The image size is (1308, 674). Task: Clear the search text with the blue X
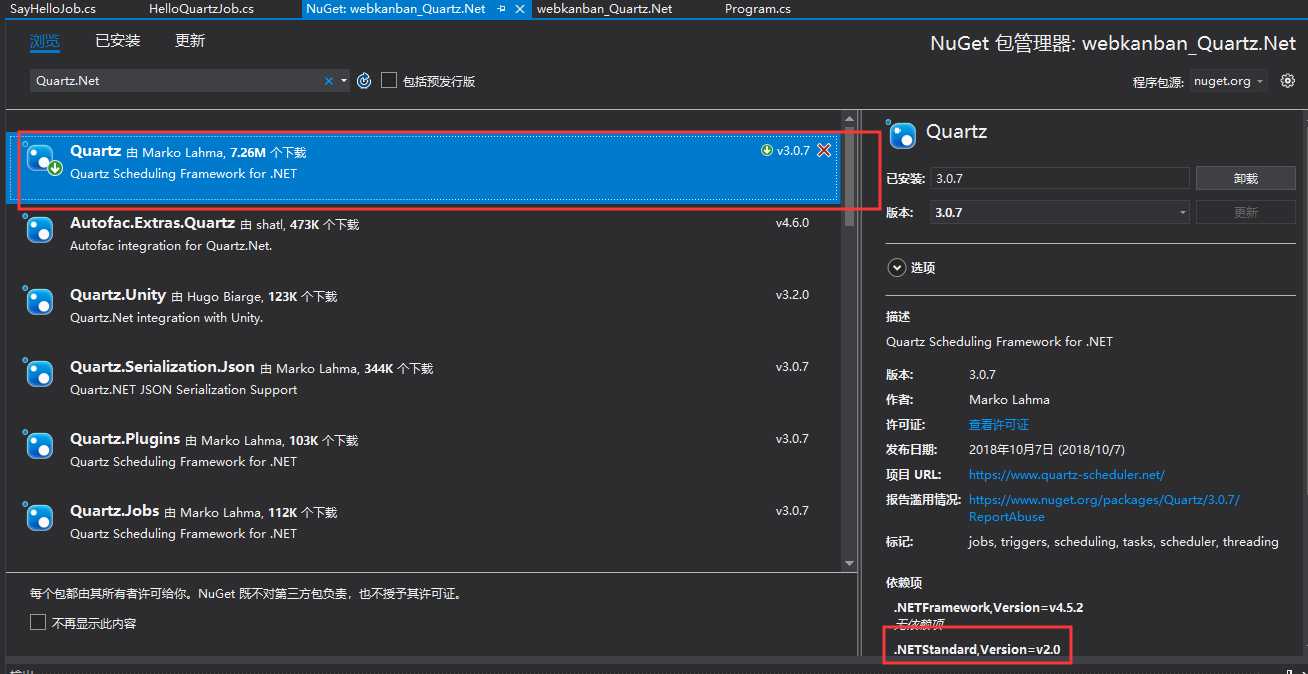[329, 81]
